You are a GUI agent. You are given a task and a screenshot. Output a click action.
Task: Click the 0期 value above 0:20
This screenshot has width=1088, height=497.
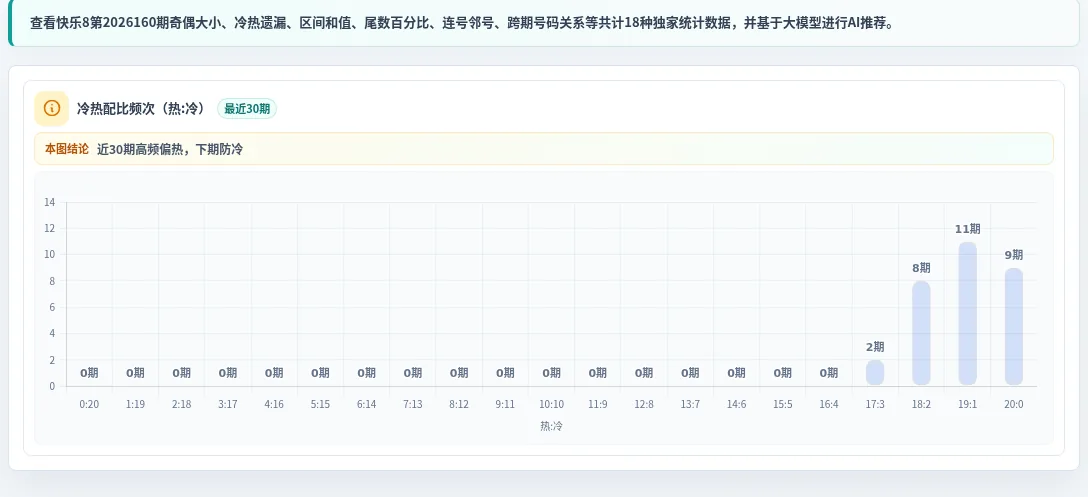pos(89,373)
